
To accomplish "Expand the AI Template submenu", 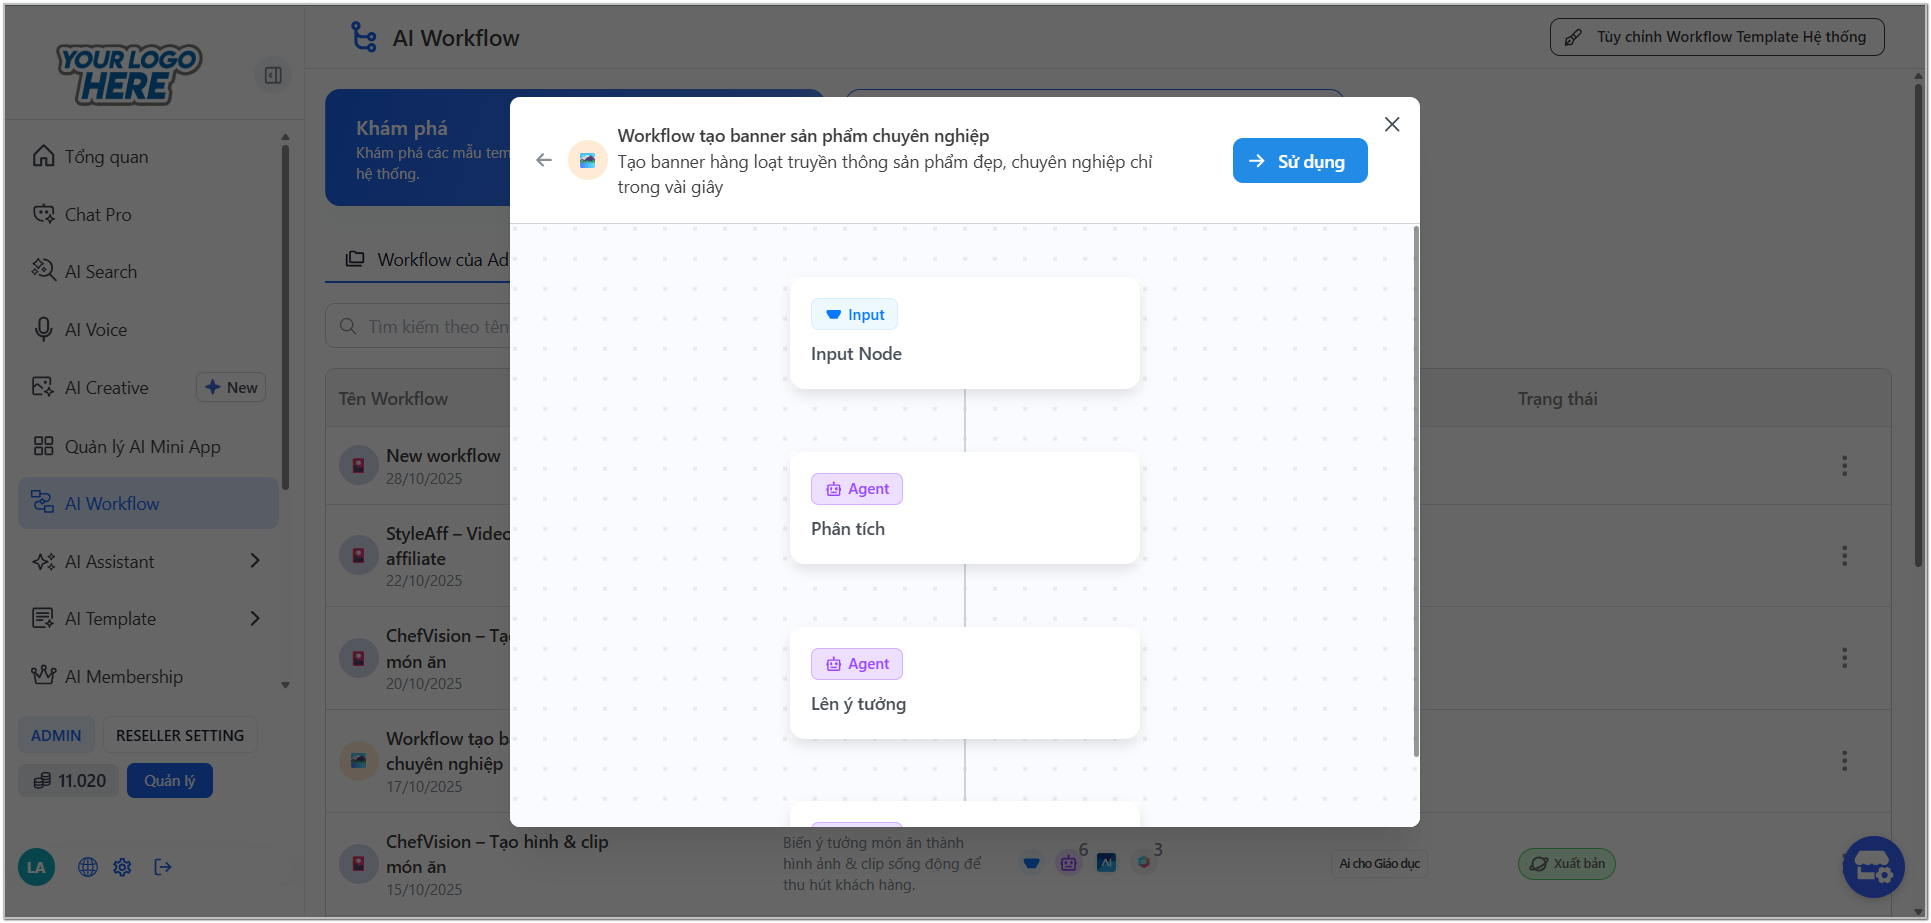I will [255, 619].
